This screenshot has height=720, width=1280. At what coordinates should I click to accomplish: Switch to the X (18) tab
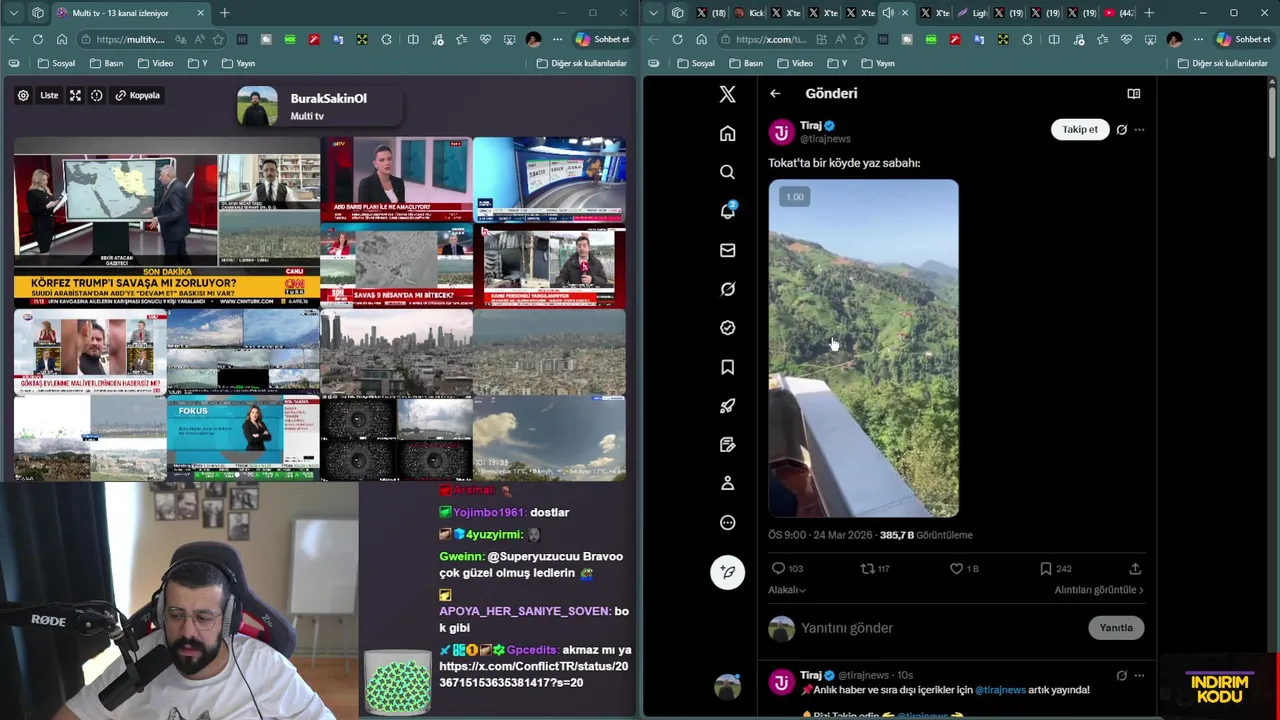coord(711,13)
